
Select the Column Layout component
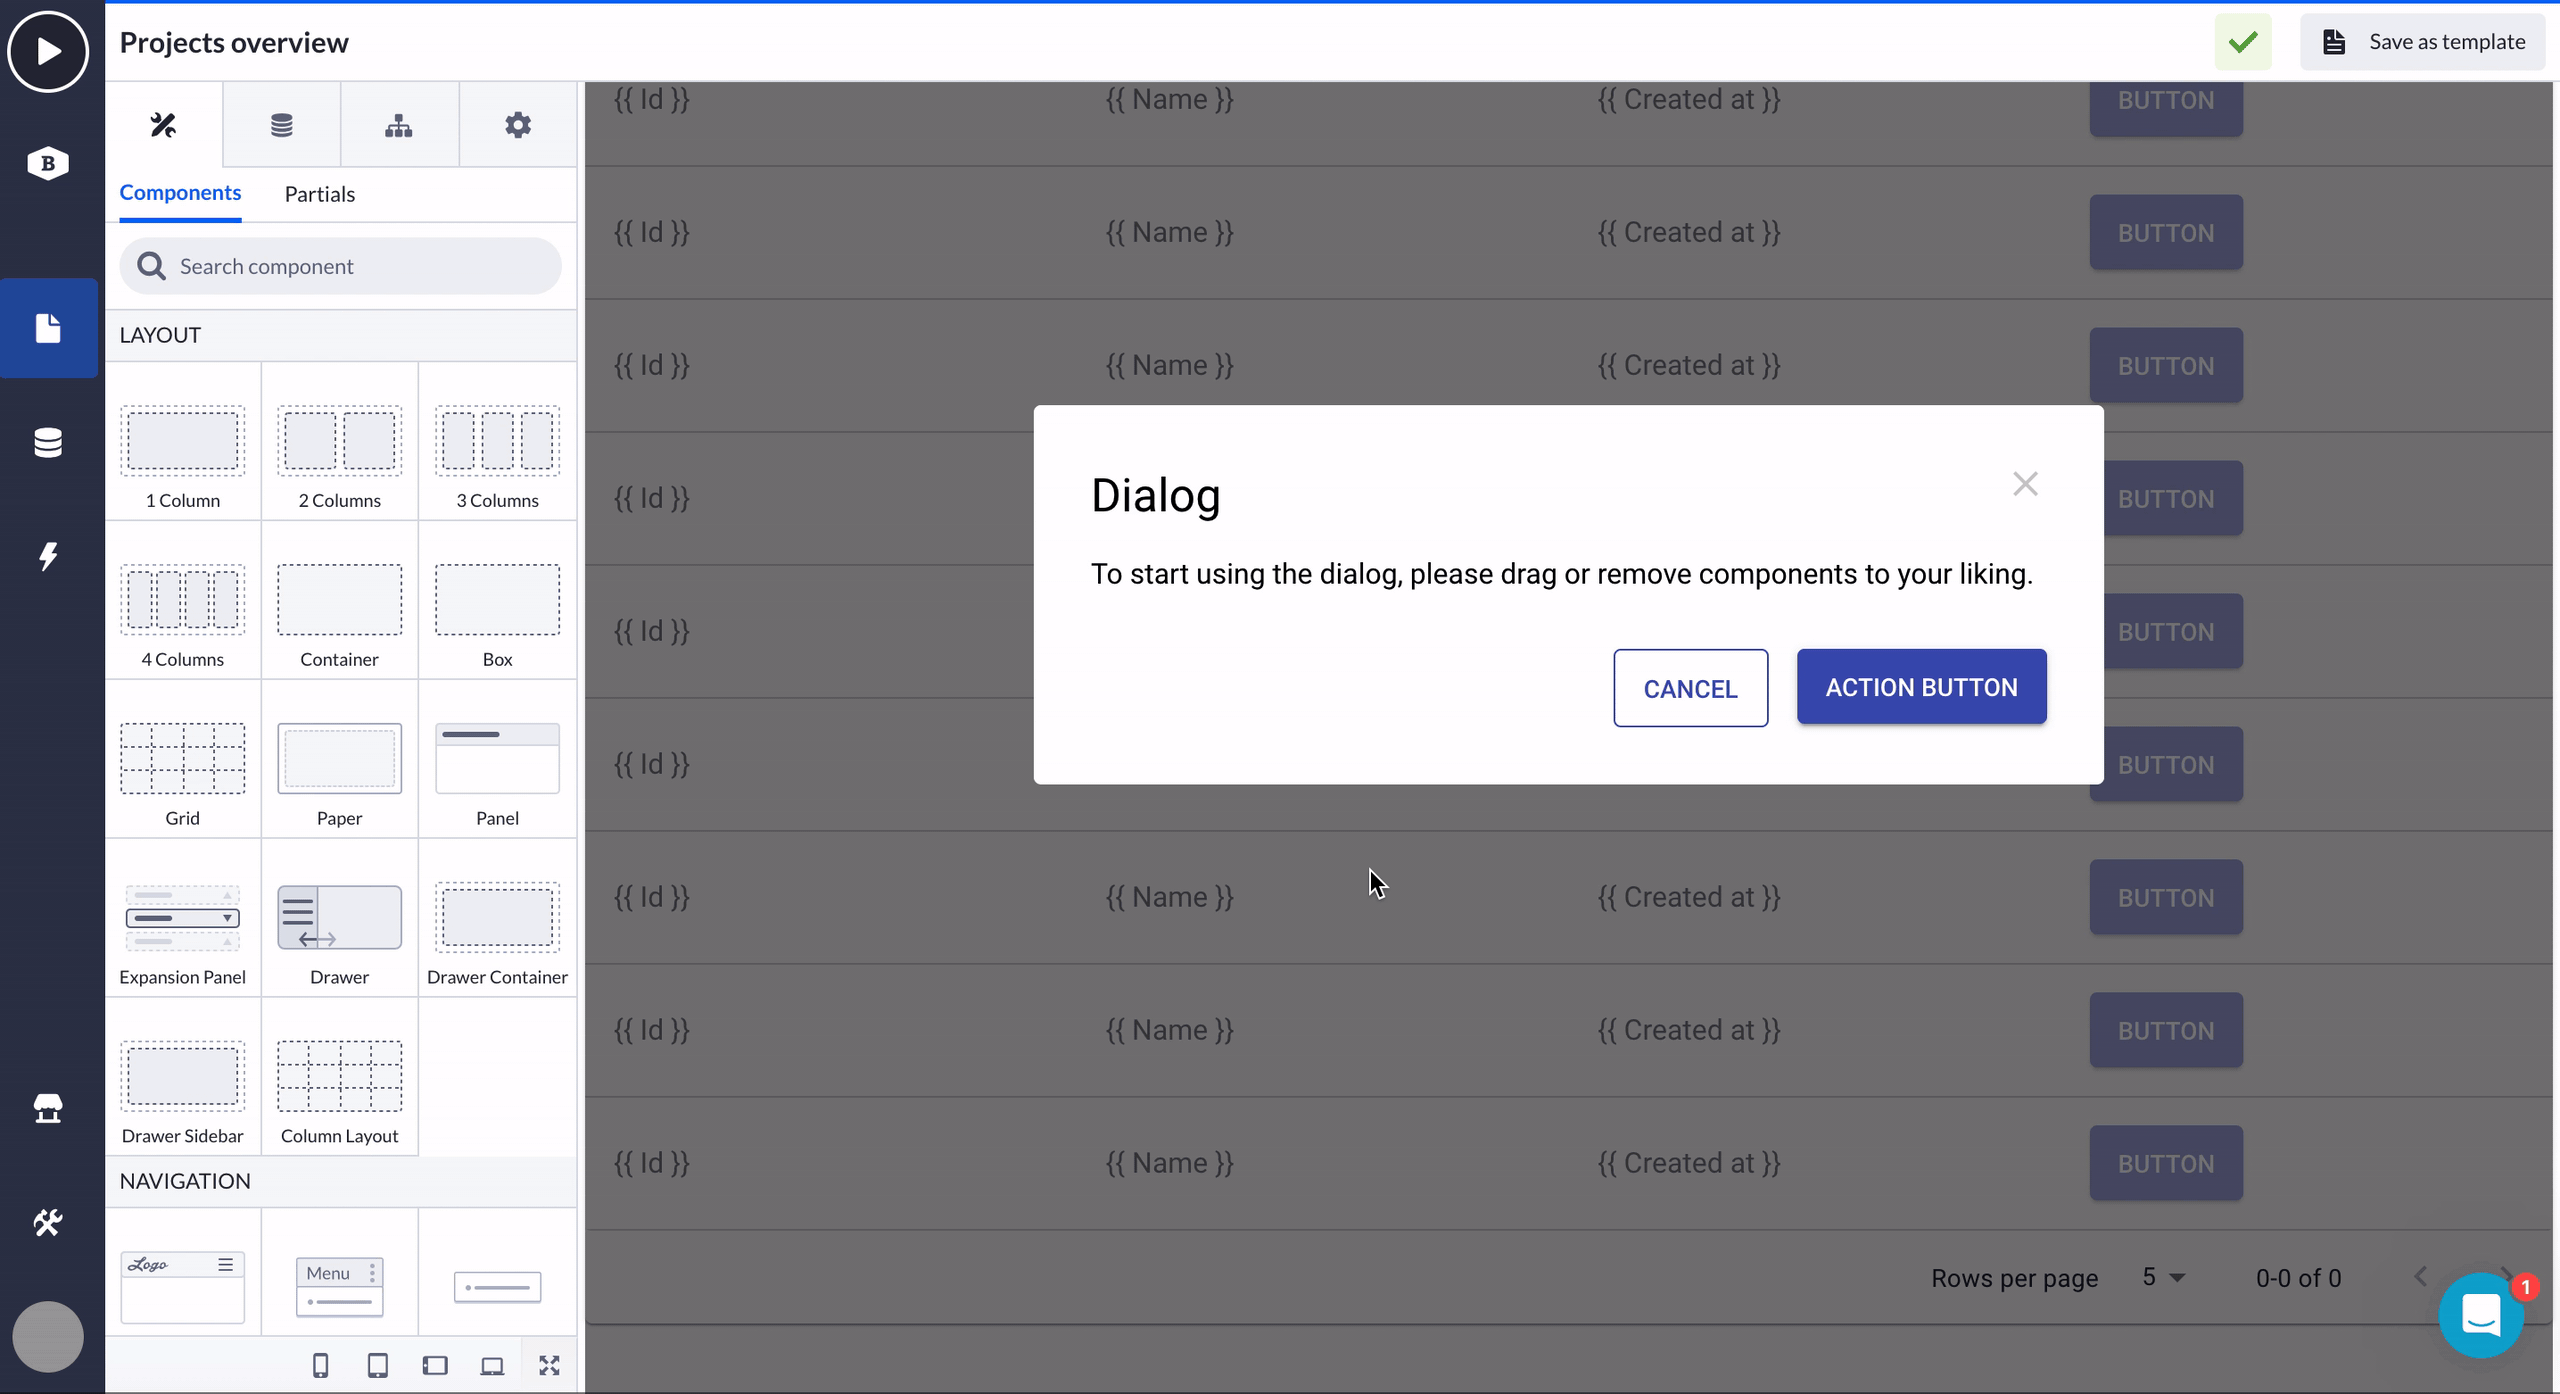point(340,1077)
